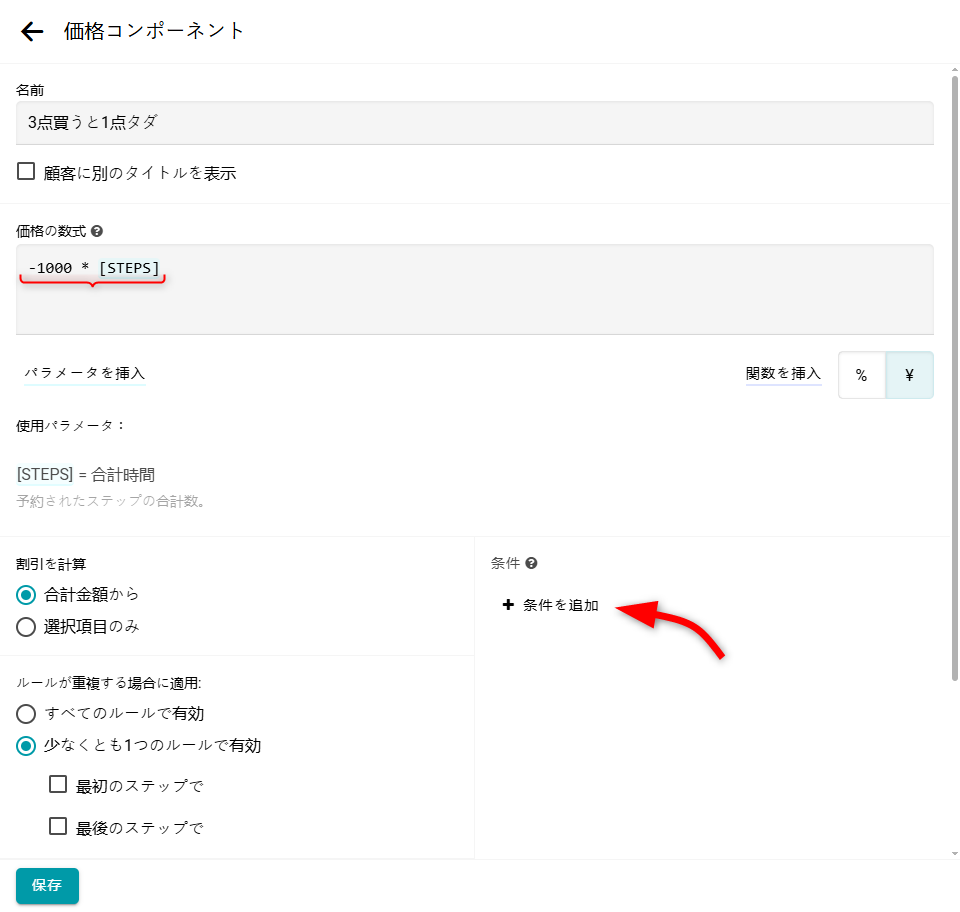Click the [STEPS] parameter link
Image resolution: width=960 pixels, height=912 pixels.
pyautogui.click(x=45, y=474)
